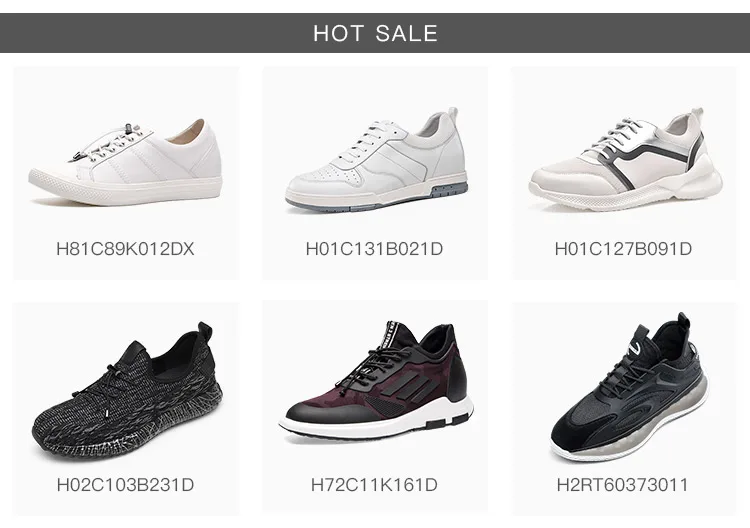
Task: Click the H01C127B091D model number text
Action: coord(623,249)
